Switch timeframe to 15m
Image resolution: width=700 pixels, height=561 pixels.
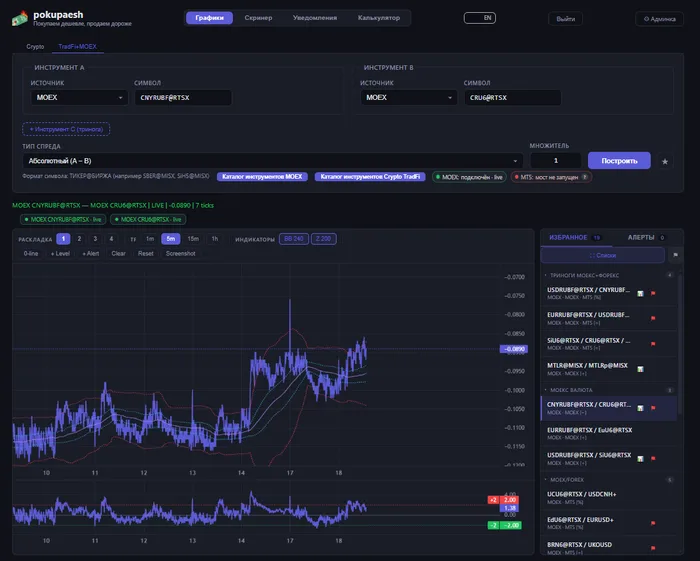click(193, 239)
